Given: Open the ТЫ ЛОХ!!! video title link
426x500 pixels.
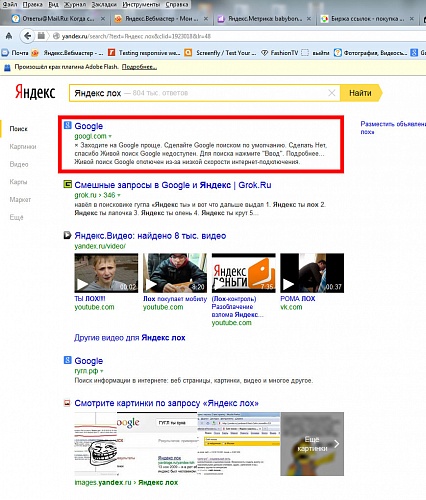Looking at the screenshot, I should click(x=90, y=299).
